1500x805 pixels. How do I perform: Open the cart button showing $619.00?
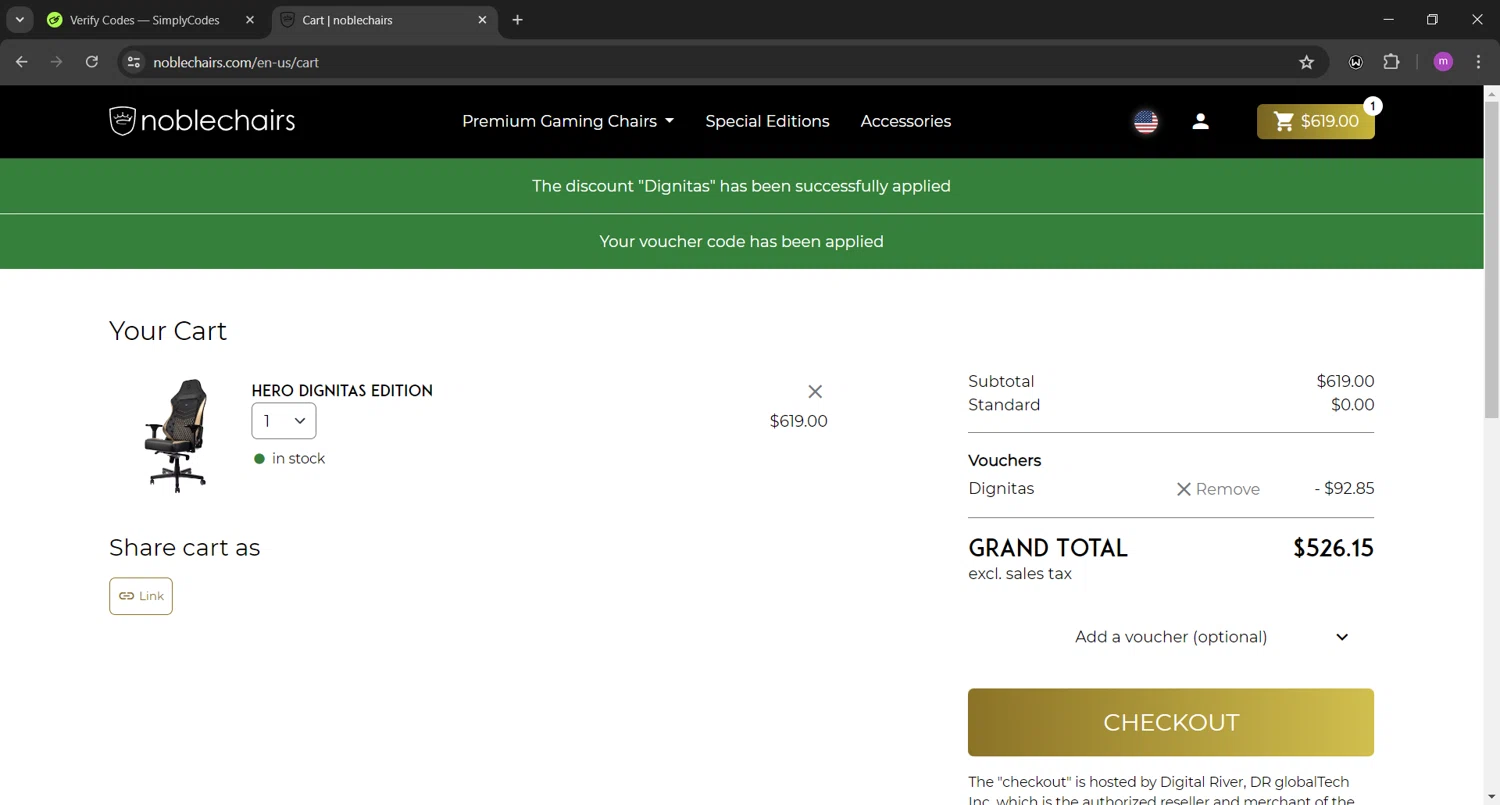click(1316, 121)
